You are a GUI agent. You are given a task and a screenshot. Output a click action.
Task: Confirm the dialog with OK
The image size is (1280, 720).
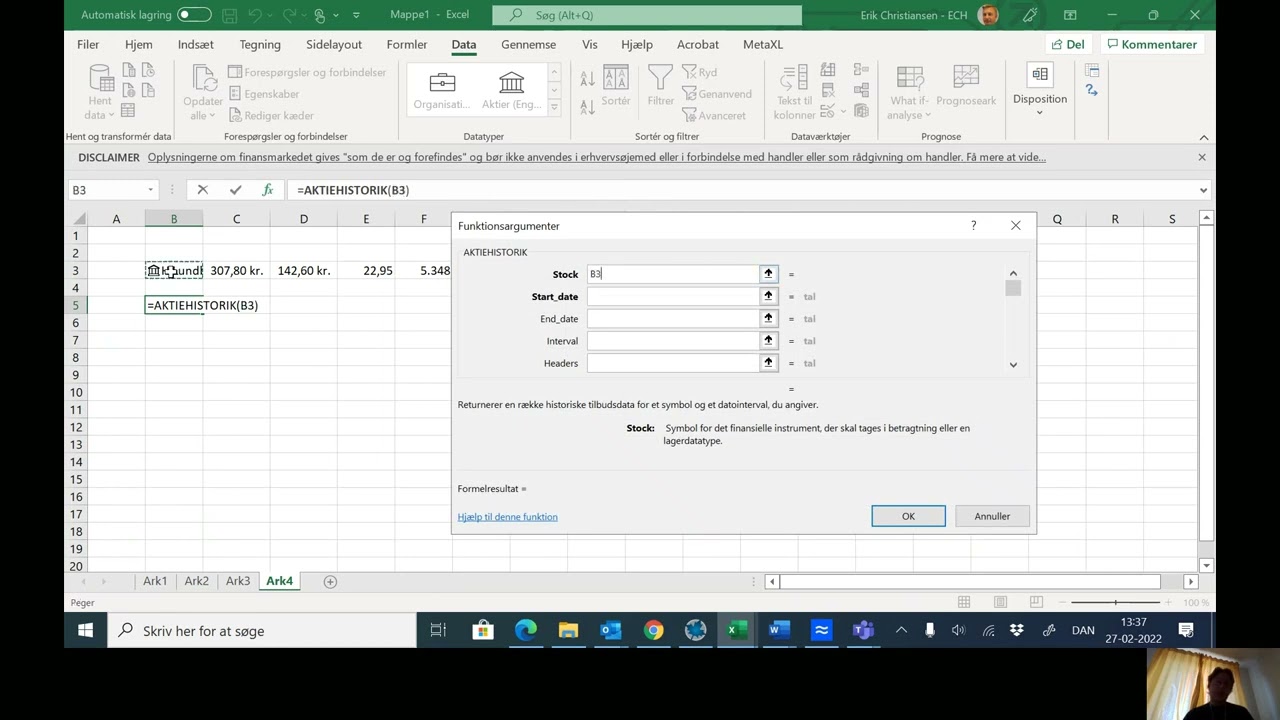908,516
